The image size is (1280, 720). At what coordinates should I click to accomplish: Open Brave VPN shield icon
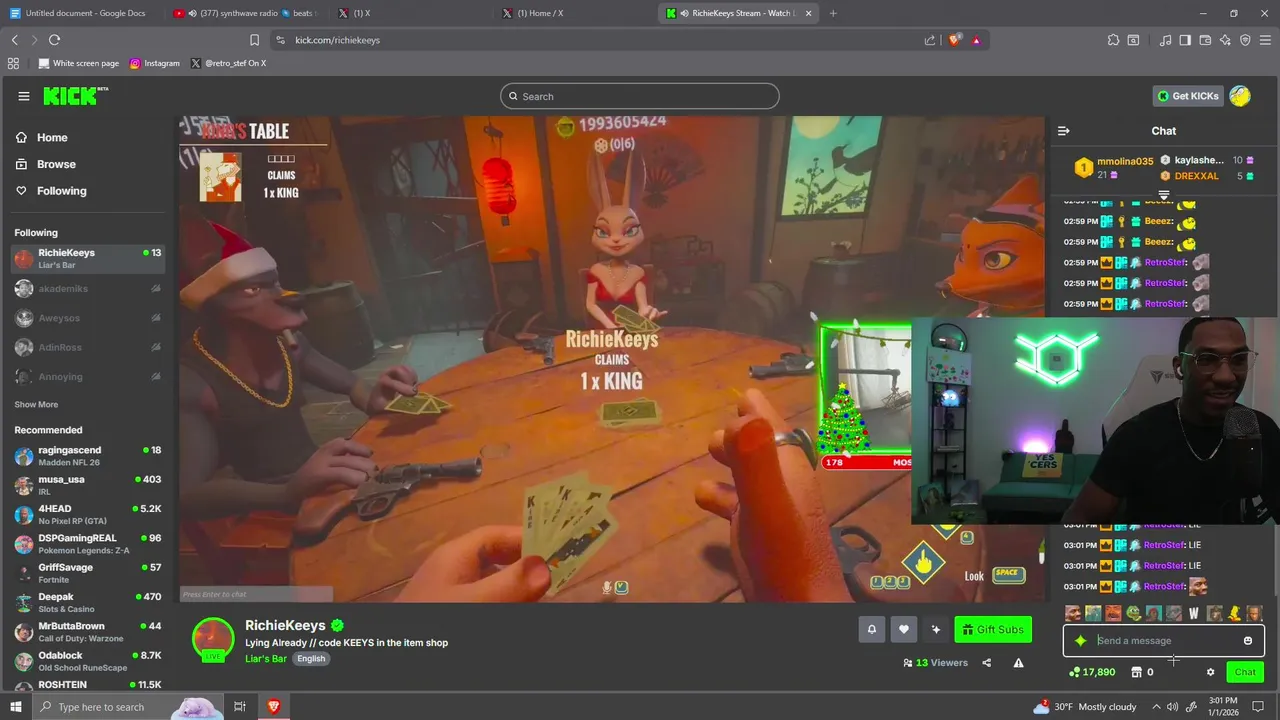1245,40
